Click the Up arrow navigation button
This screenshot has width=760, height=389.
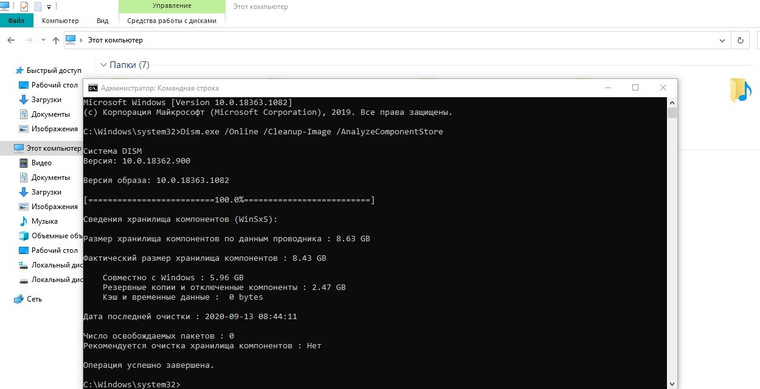(x=55, y=41)
